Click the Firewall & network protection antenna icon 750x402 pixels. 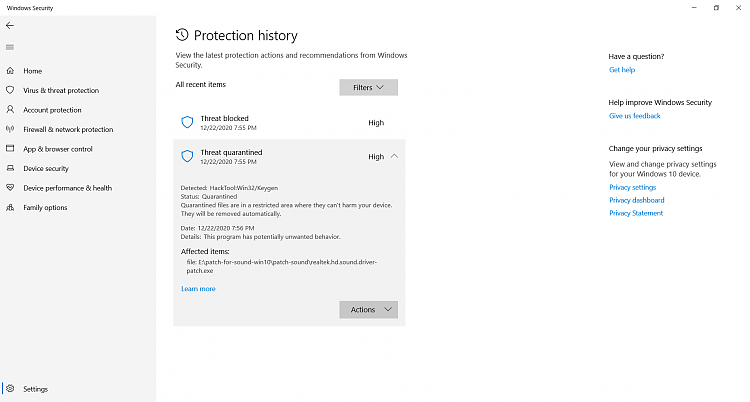[10, 129]
